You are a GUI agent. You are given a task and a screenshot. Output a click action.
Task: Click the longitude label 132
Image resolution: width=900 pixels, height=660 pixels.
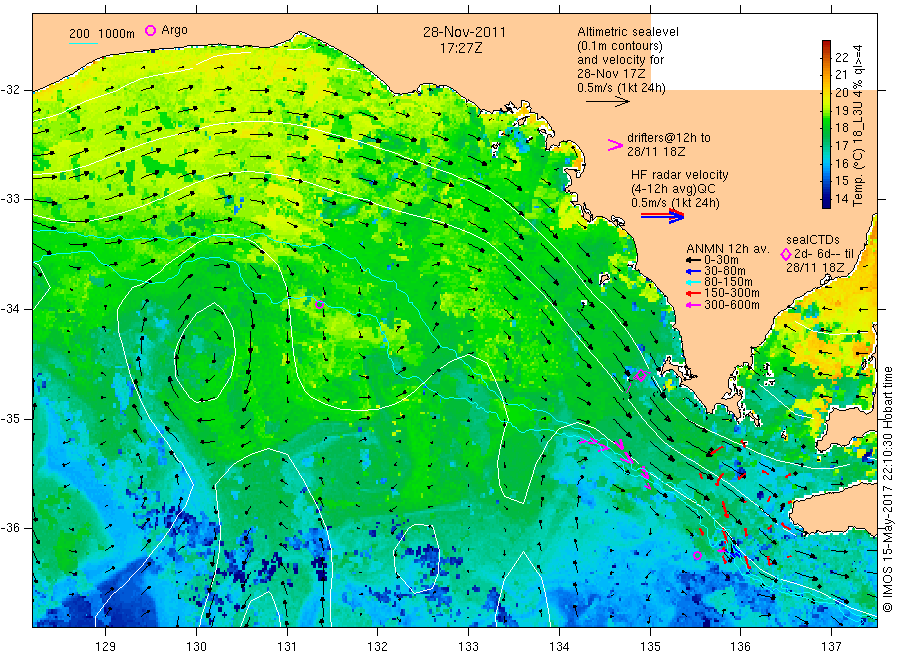pos(378,647)
